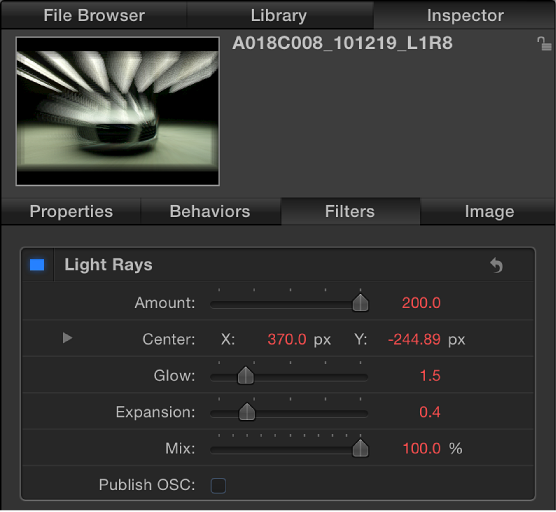Click the Center parameter label
Image resolution: width=556 pixels, height=512 pixels.
coord(169,340)
